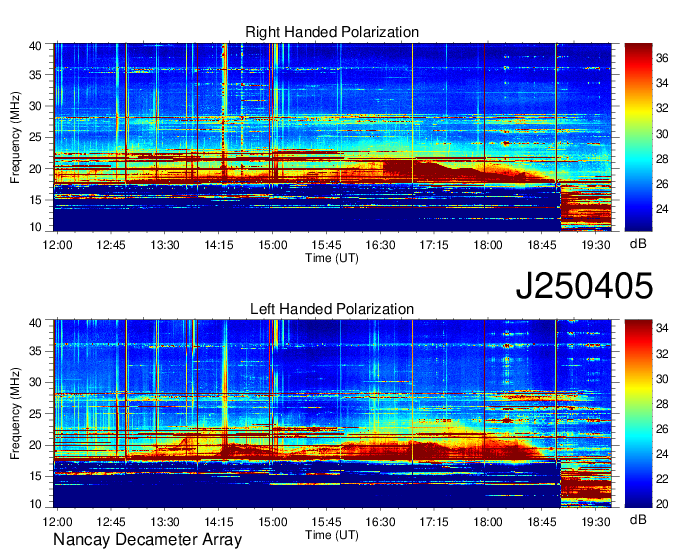This screenshot has width=680, height=552.
Task: Click the Right Handed plot's color scale bar
Action: pos(638,137)
